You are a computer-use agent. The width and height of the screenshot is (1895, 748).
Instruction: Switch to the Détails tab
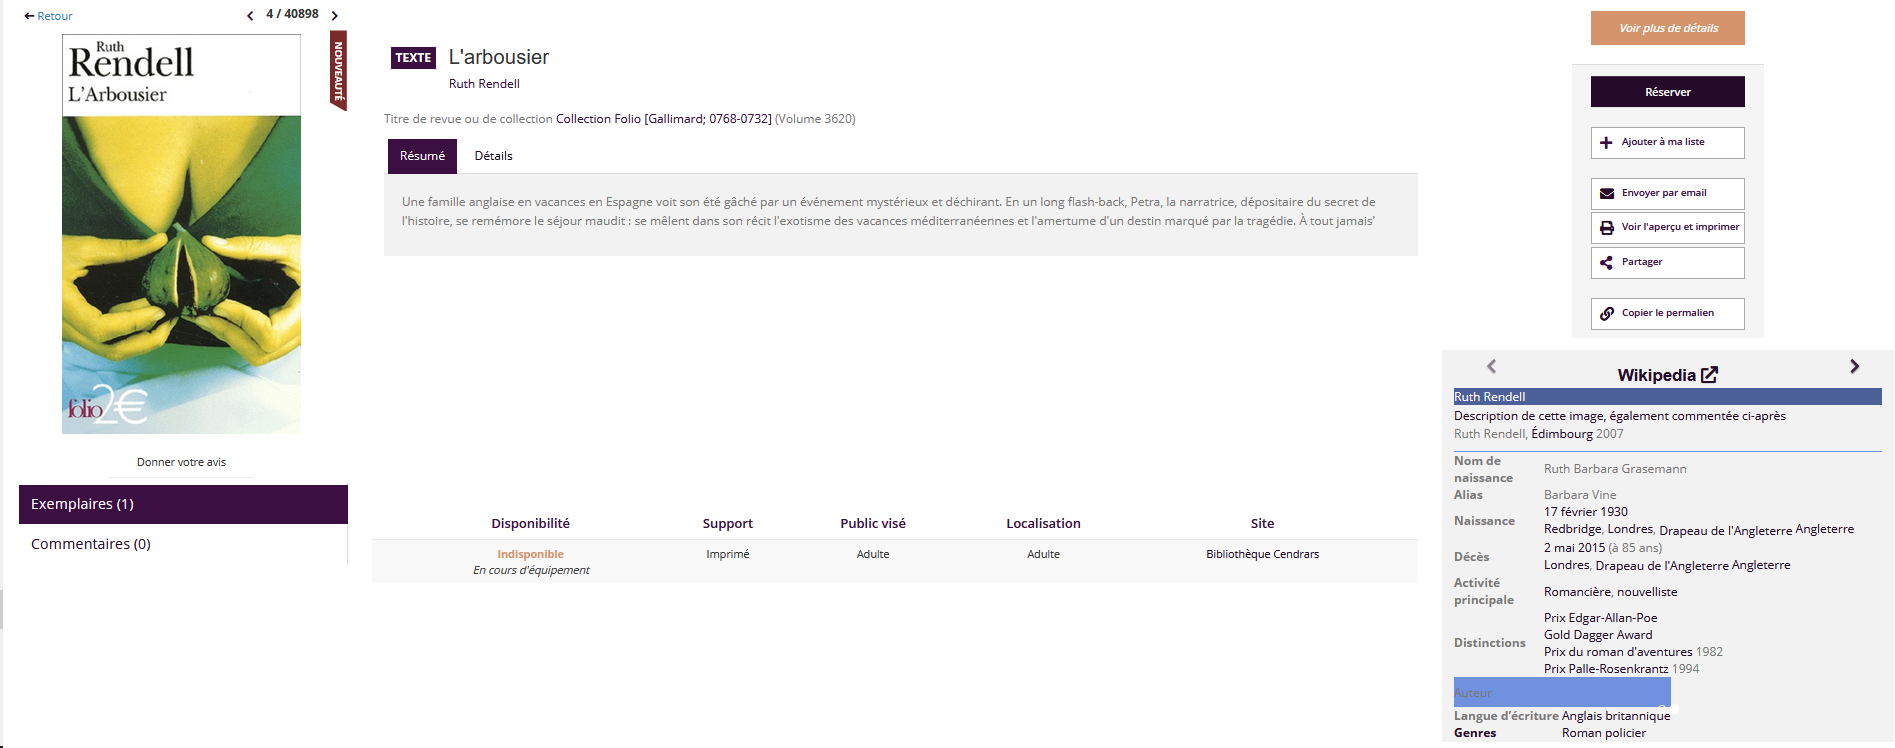[493, 156]
